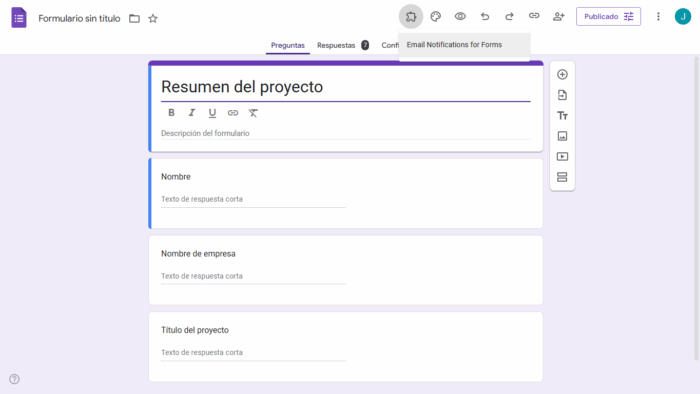Click short answer field under Título del proyecto
Image resolution: width=700 pixels, height=394 pixels.
click(253, 353)
